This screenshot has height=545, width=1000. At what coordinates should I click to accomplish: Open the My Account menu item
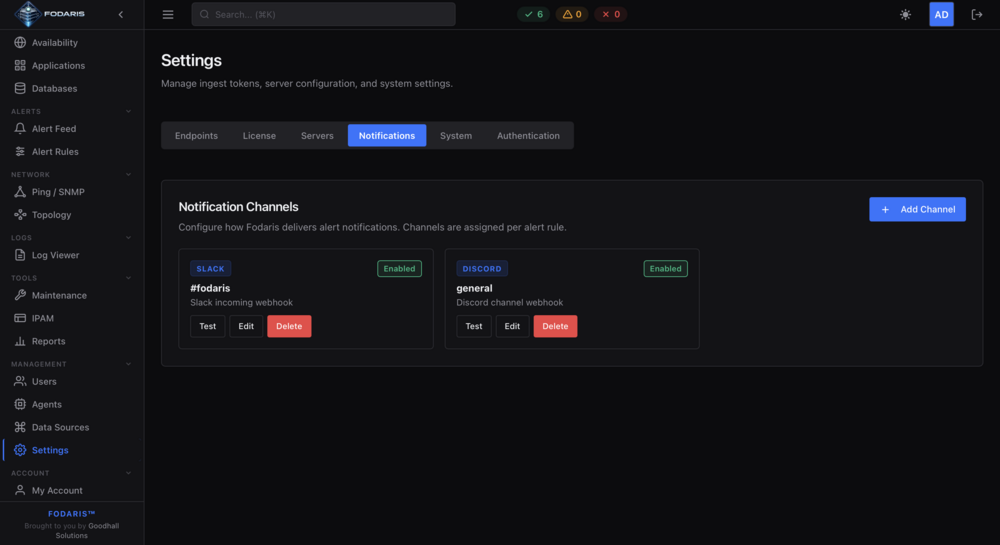tap(71, 490)
